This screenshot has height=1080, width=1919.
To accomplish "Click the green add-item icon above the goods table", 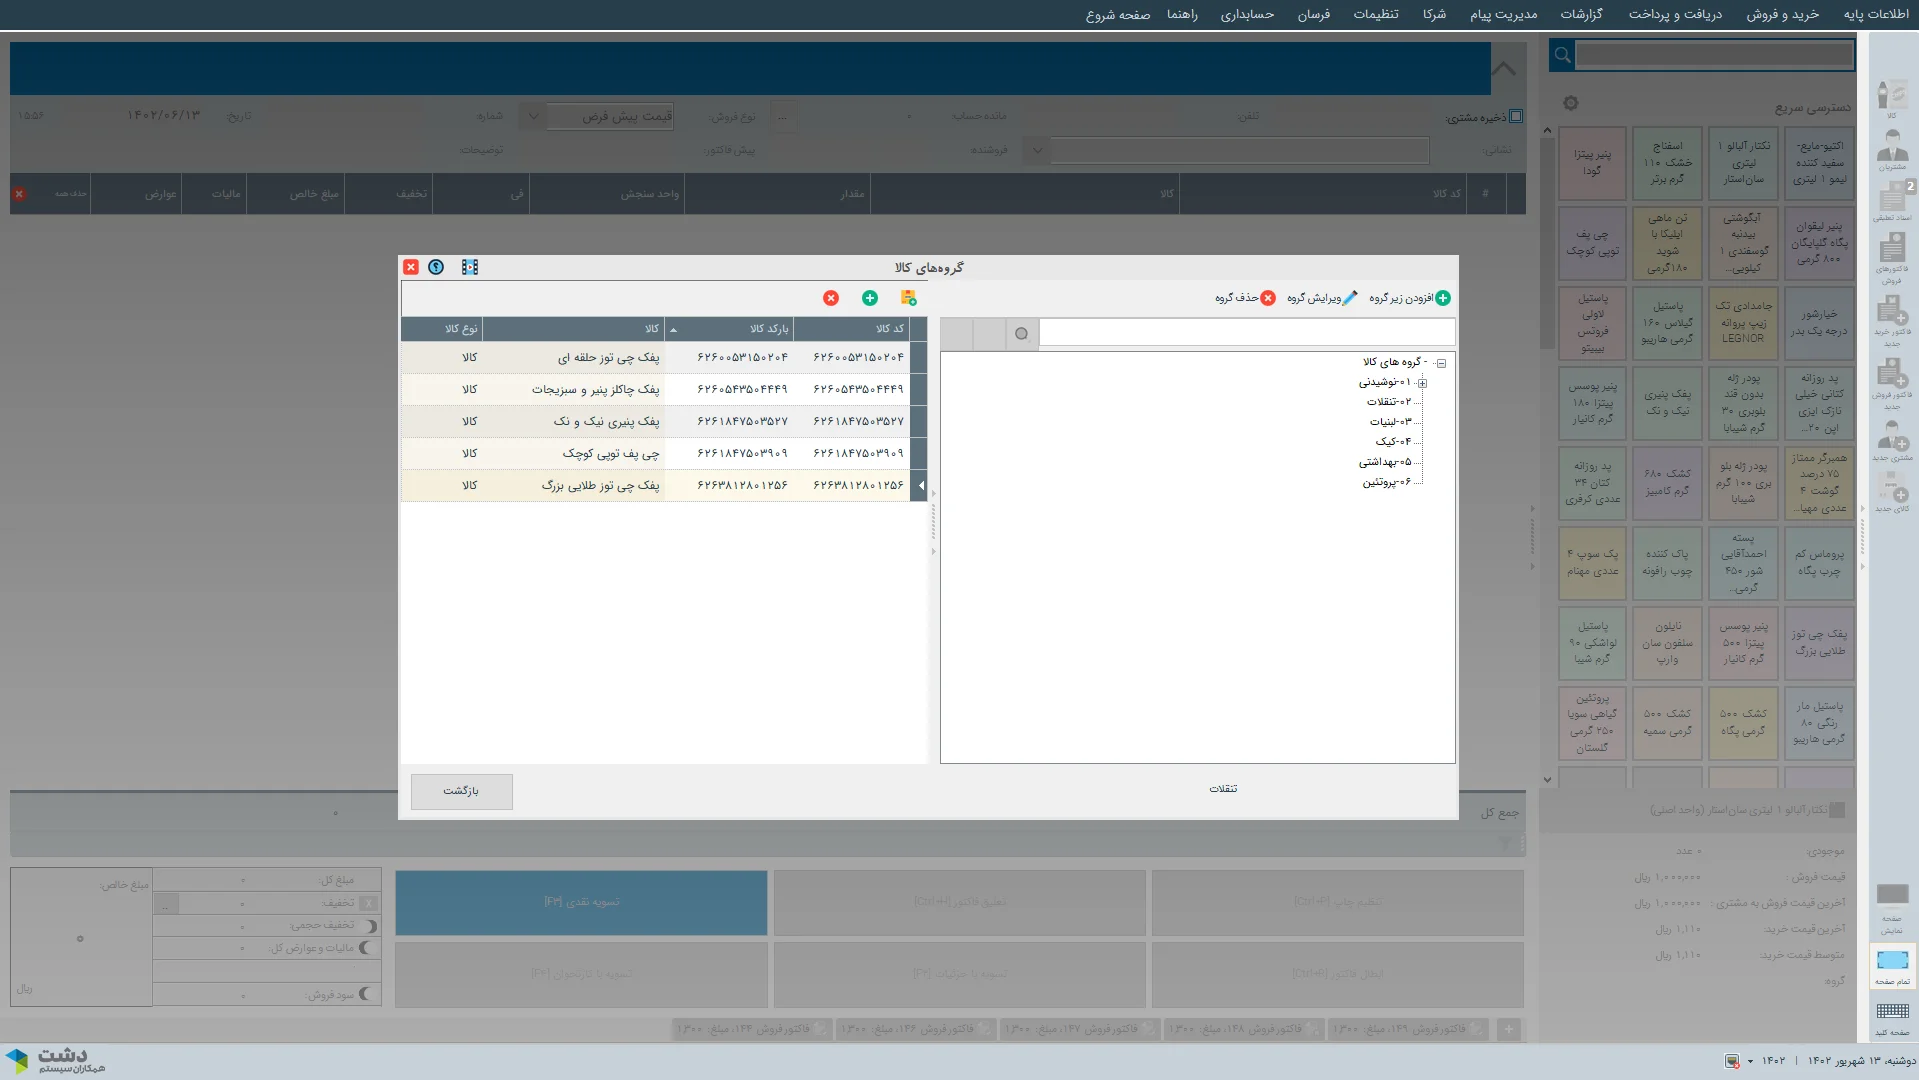I will 870,298.
